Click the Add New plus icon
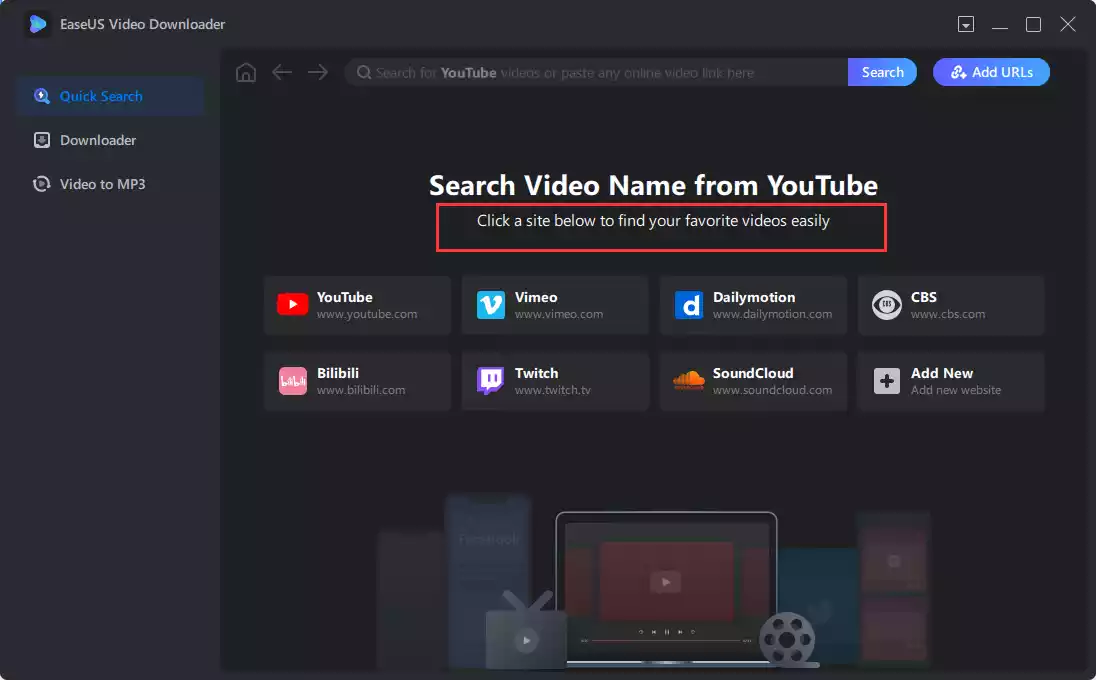This screenshot has height=680, width=1096. tap(887, 382)
